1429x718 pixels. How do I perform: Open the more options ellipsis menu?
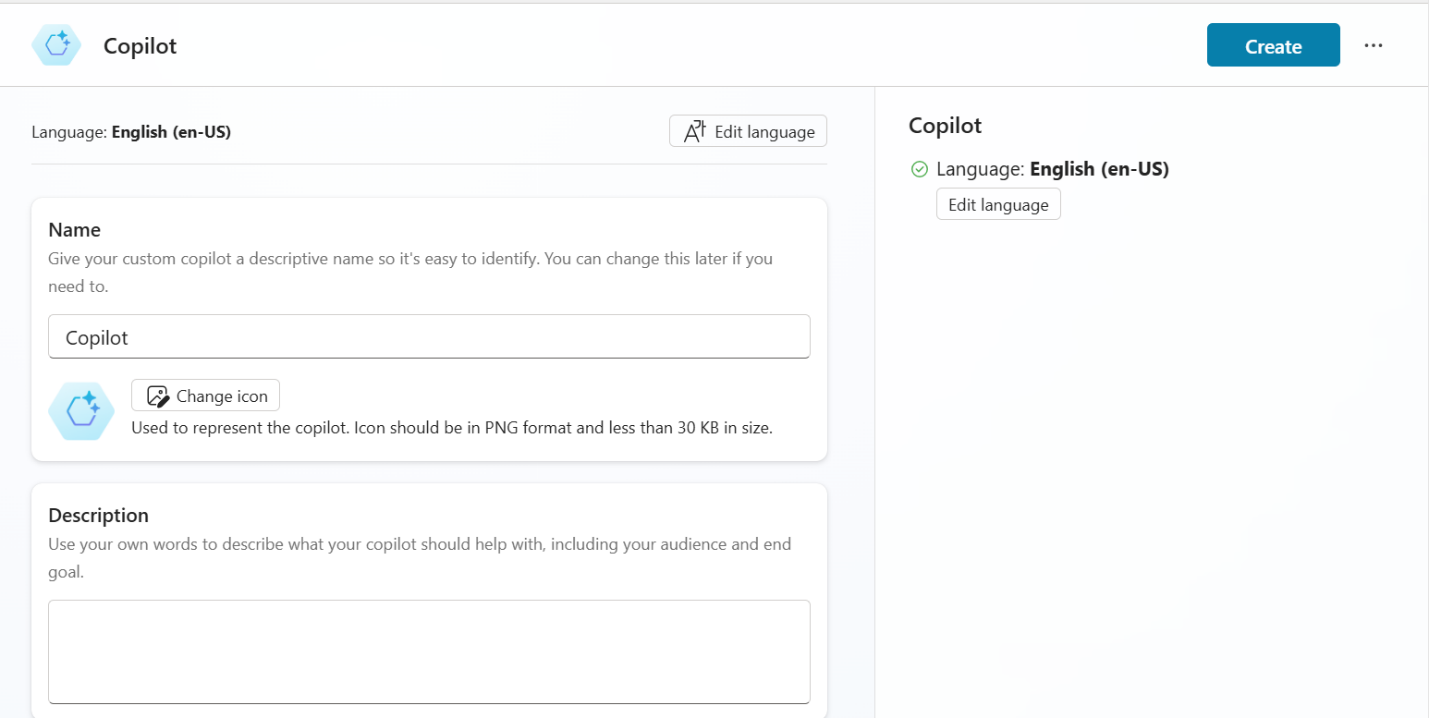[x=1373, y=46]
